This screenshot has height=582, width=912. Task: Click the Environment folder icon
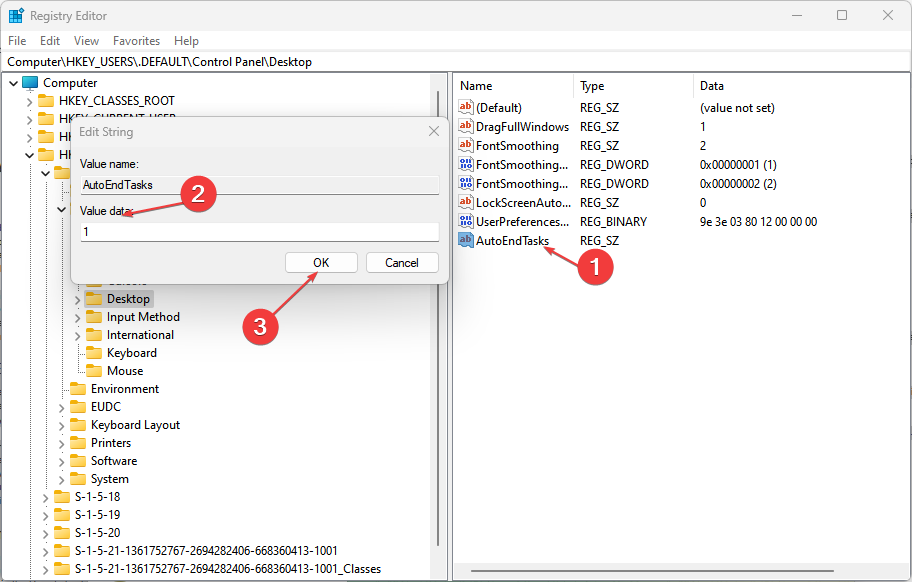(78, 389)
